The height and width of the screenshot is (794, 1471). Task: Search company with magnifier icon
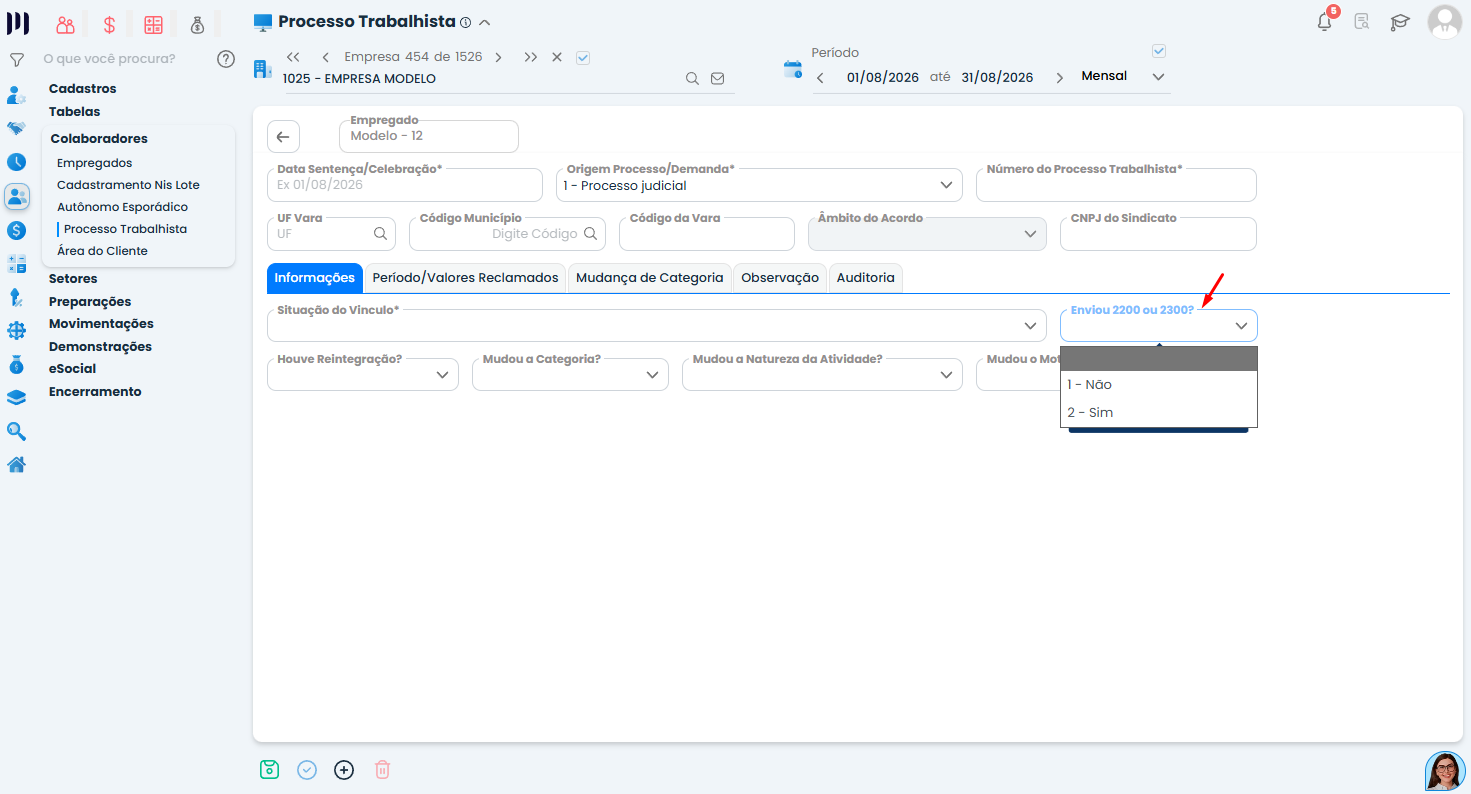coord(692,79)
